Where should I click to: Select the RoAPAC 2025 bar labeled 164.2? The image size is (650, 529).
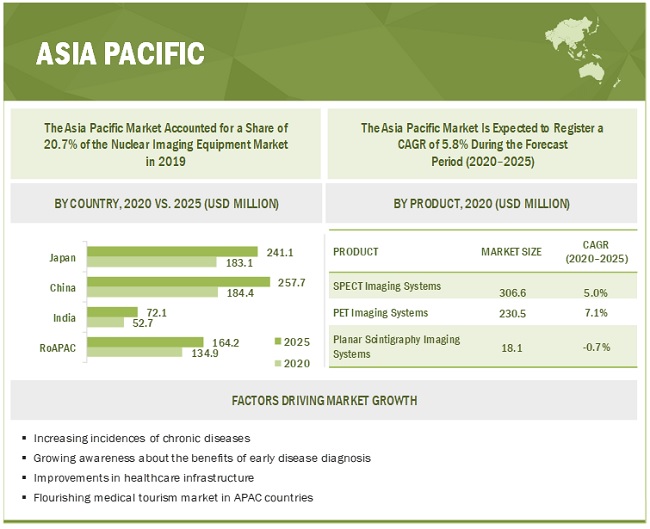145,341
